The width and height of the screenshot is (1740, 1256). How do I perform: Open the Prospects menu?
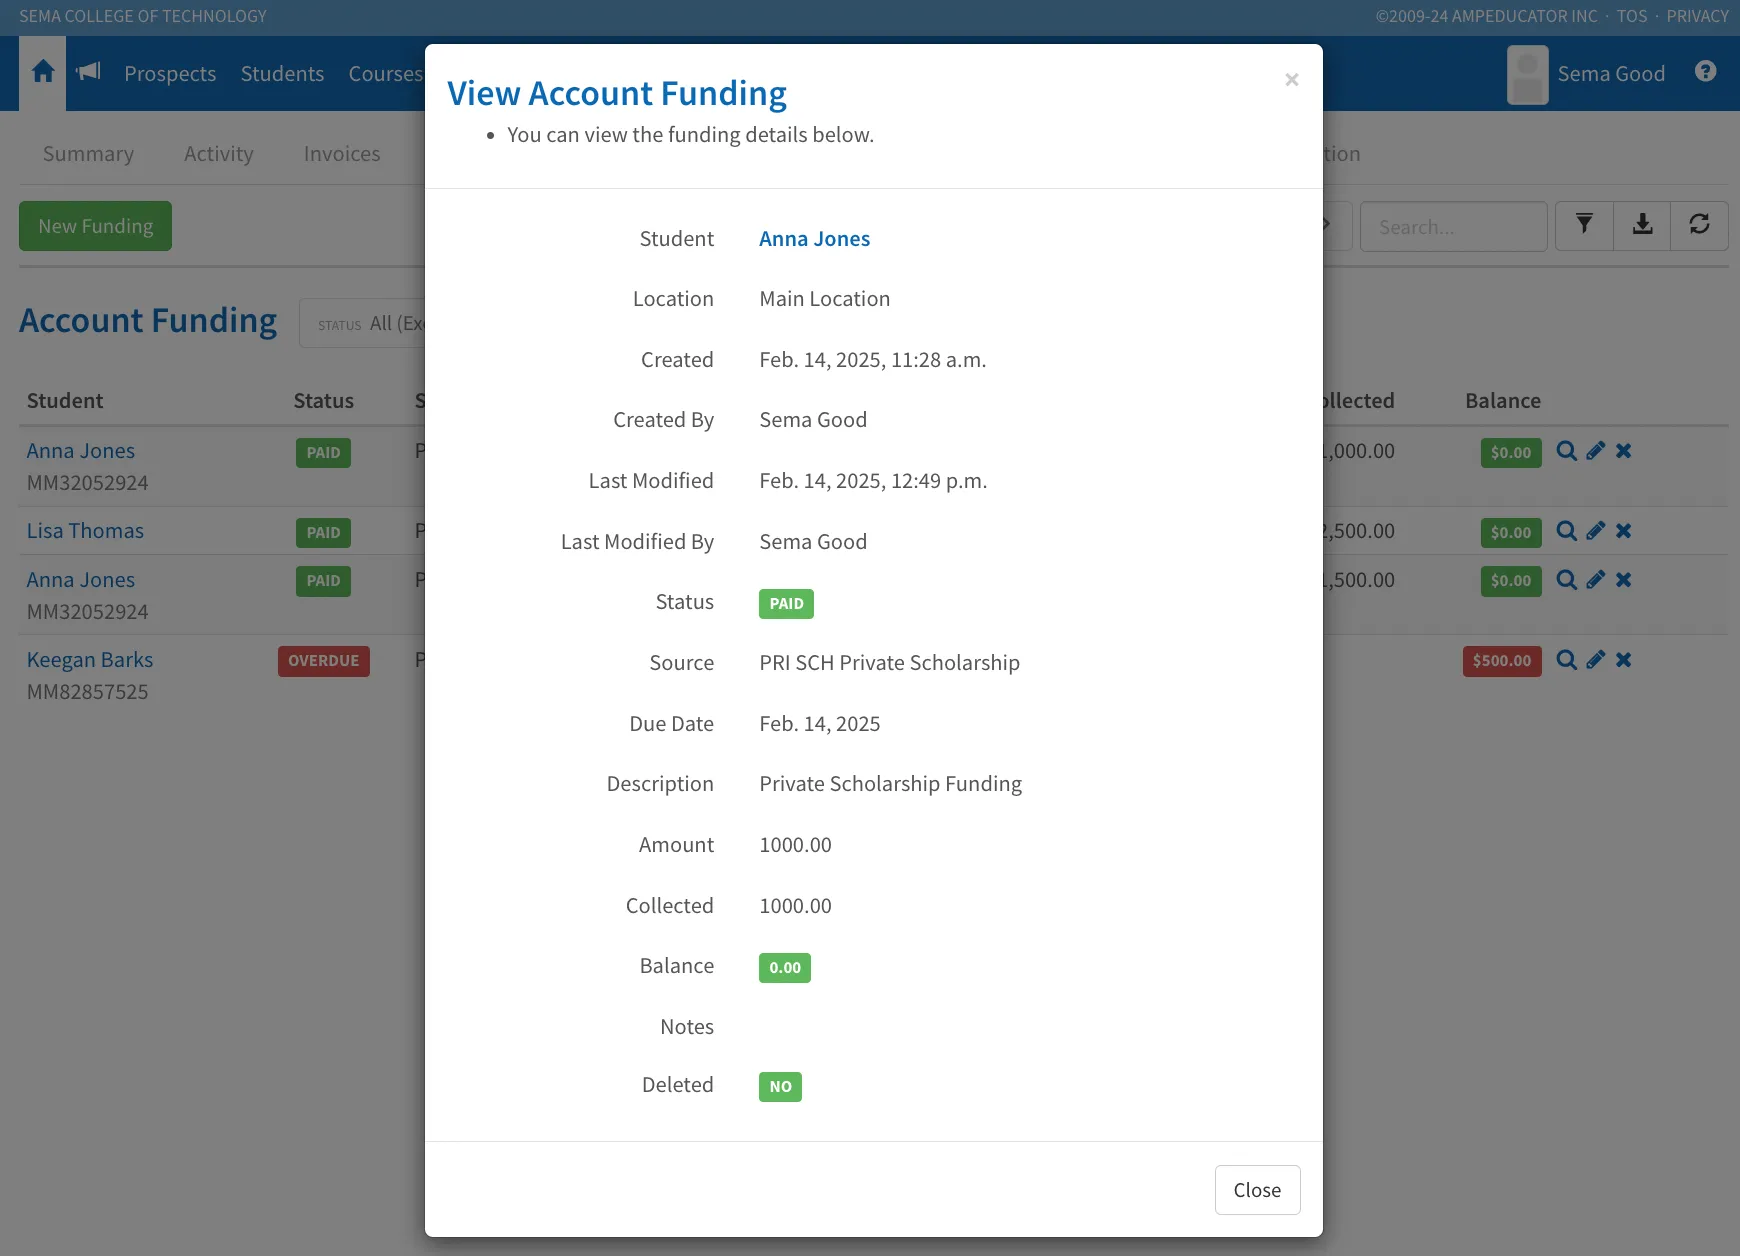170,74
